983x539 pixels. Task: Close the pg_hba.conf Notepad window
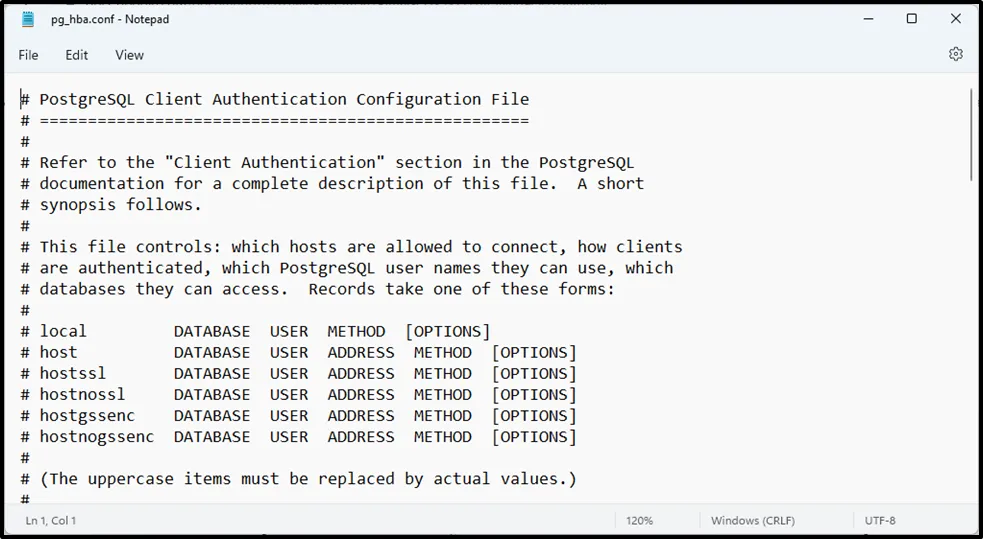(x=956, y=19)
